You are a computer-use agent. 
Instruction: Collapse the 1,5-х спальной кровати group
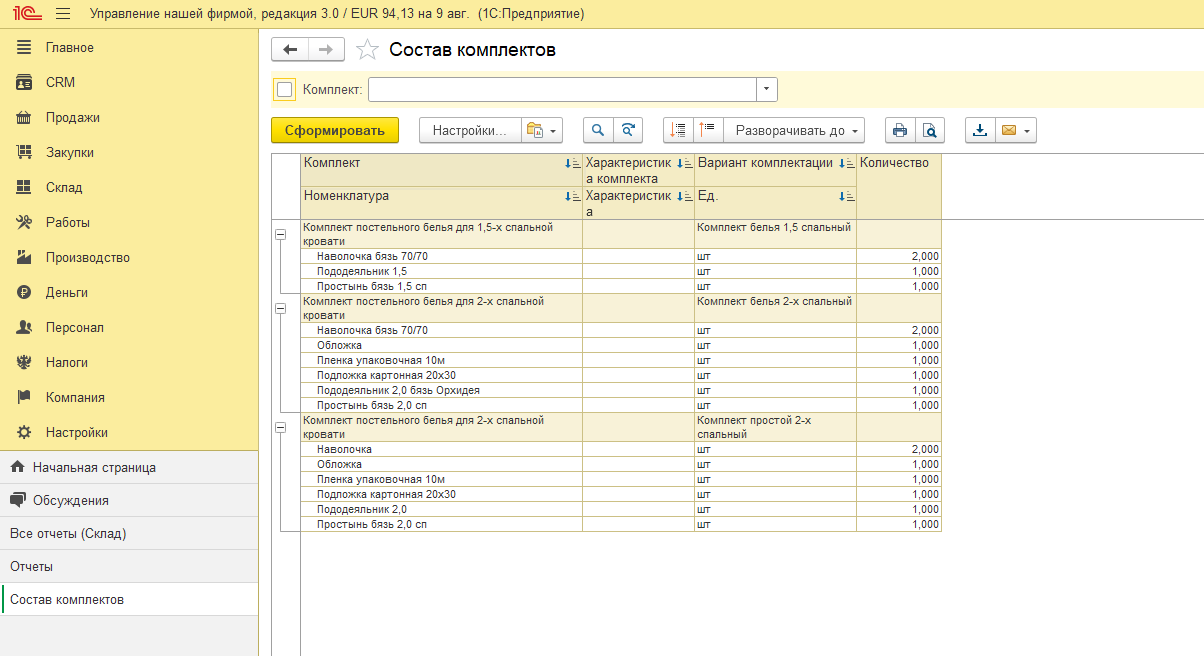tap(281, 234)
